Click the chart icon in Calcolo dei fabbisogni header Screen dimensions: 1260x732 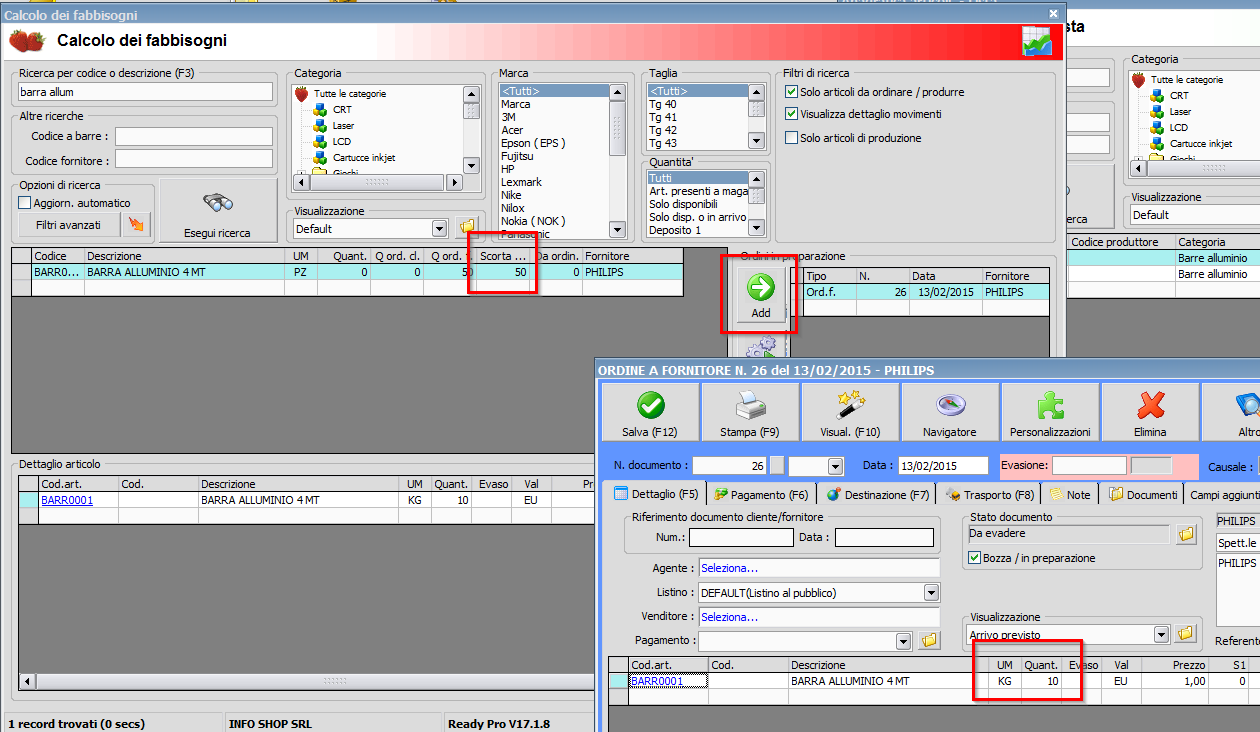[x=1036, y=41]
